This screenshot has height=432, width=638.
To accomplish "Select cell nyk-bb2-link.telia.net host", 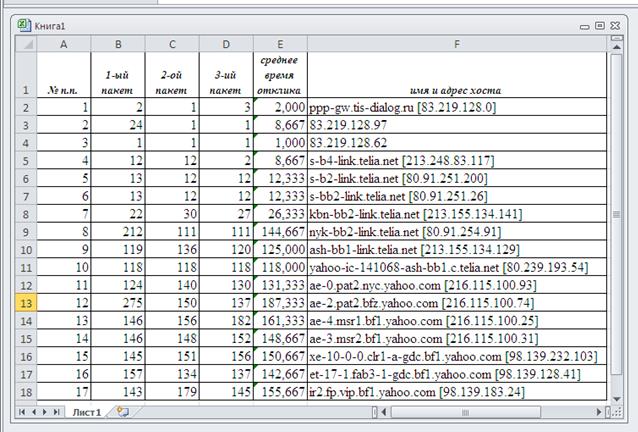I will tap(457, 231).
